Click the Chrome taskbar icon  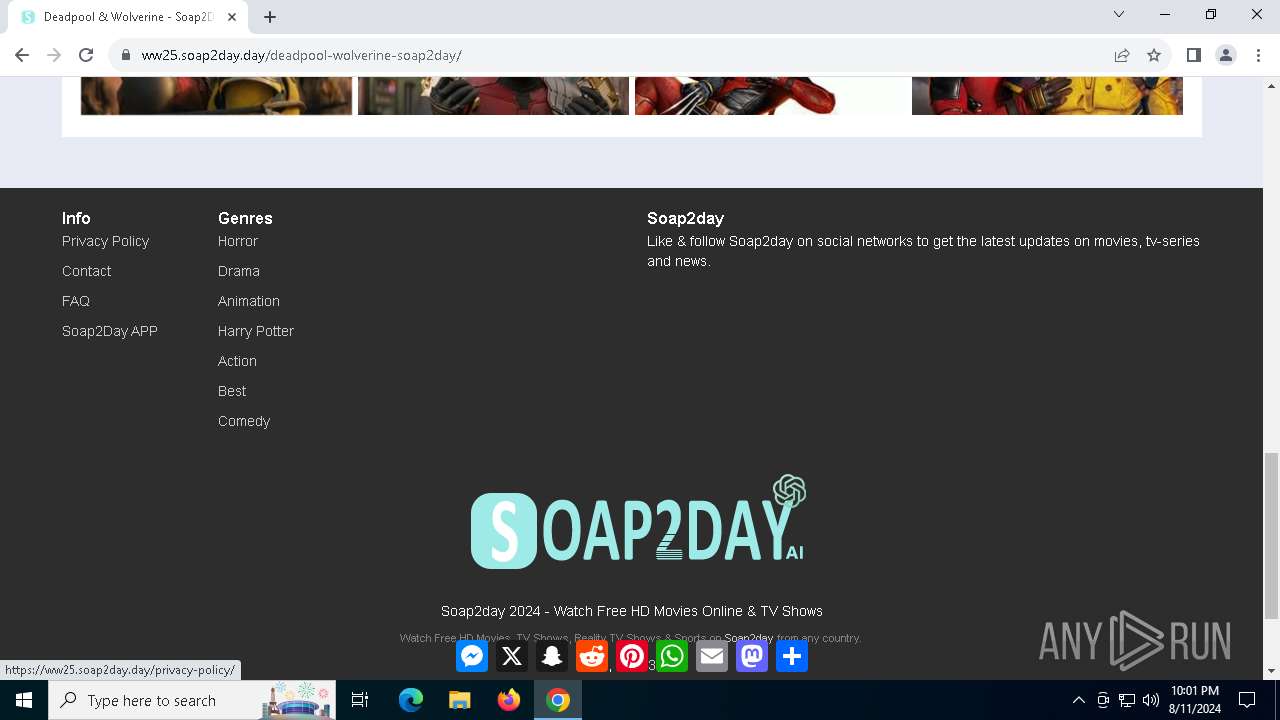point(558,700)
